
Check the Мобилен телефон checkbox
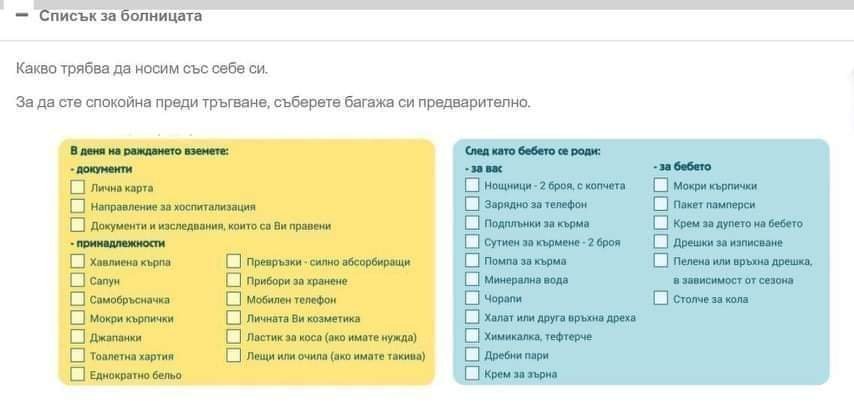pyautogui.click(x=234, y=299)
